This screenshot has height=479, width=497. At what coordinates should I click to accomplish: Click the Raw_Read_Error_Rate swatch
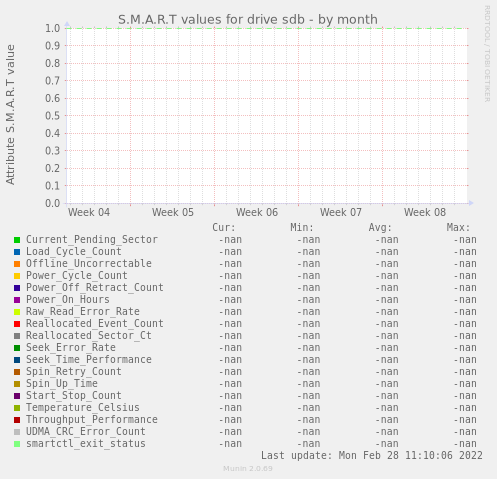coord(17,312)
